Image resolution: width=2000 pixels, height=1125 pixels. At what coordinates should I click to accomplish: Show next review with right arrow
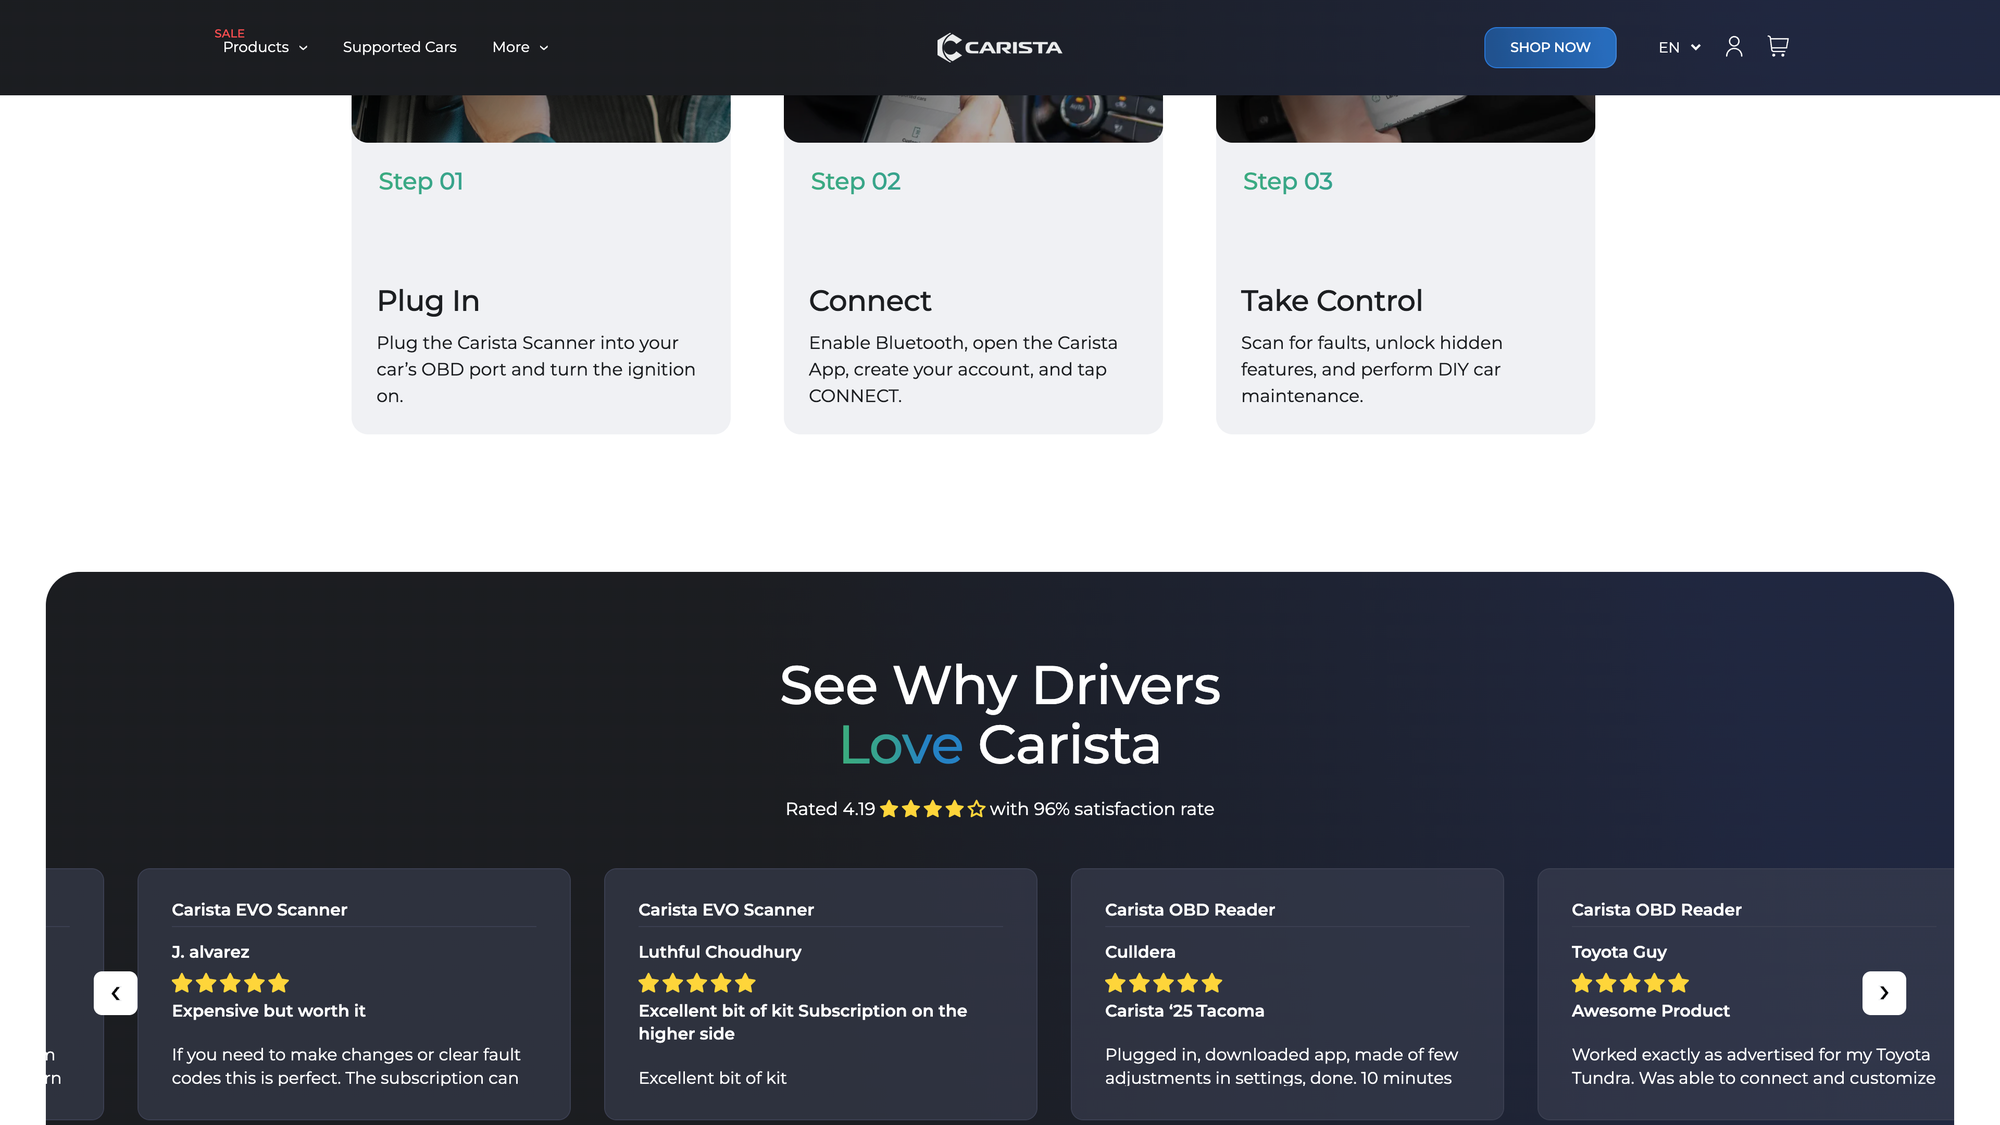click(x=1884, y=993)
